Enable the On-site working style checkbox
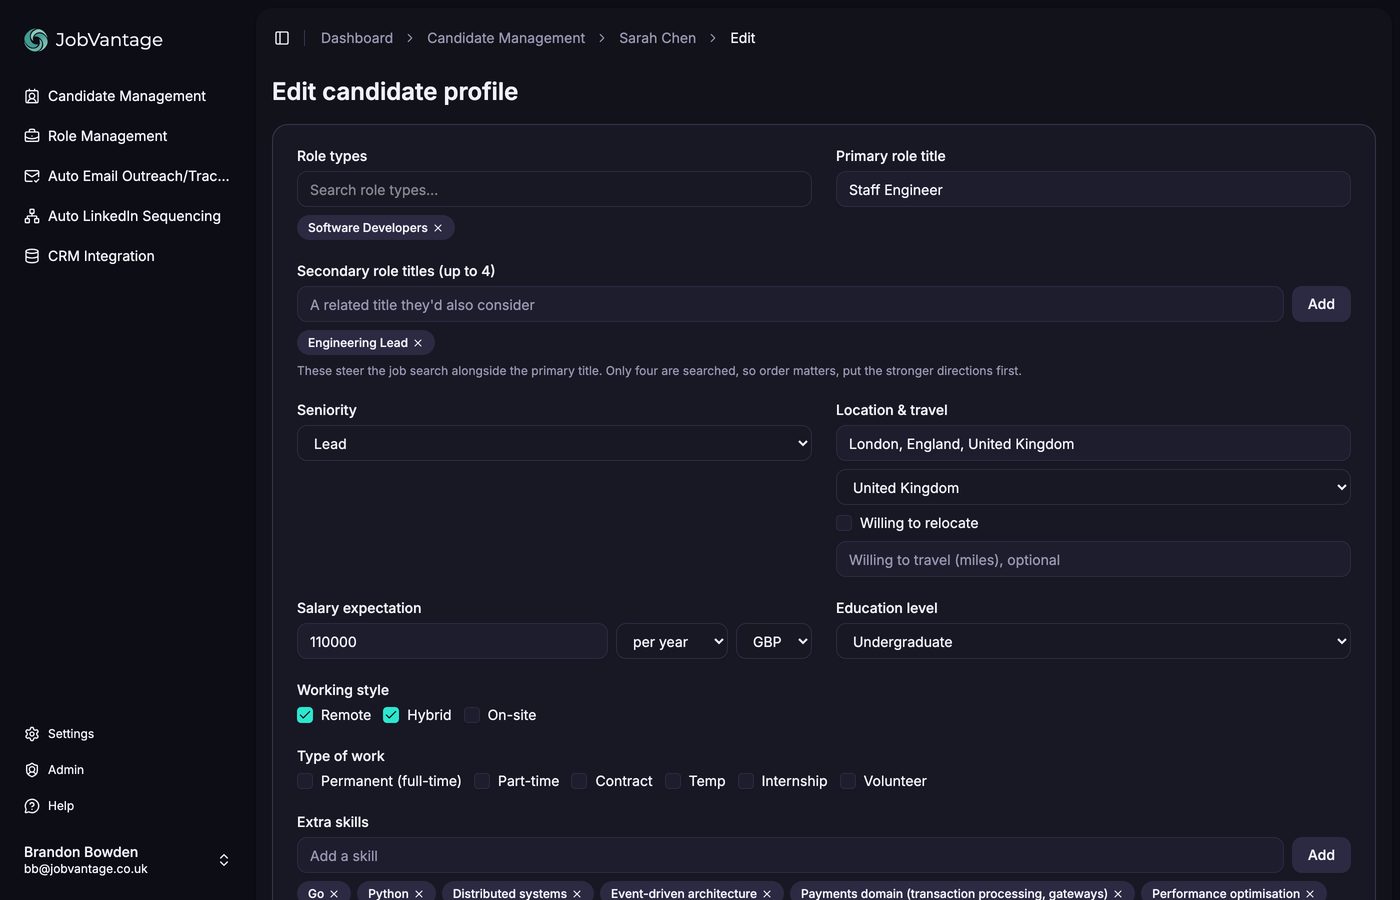This screenshot has height=900, width=1400. pyautogui.click(x=472, y=715)
